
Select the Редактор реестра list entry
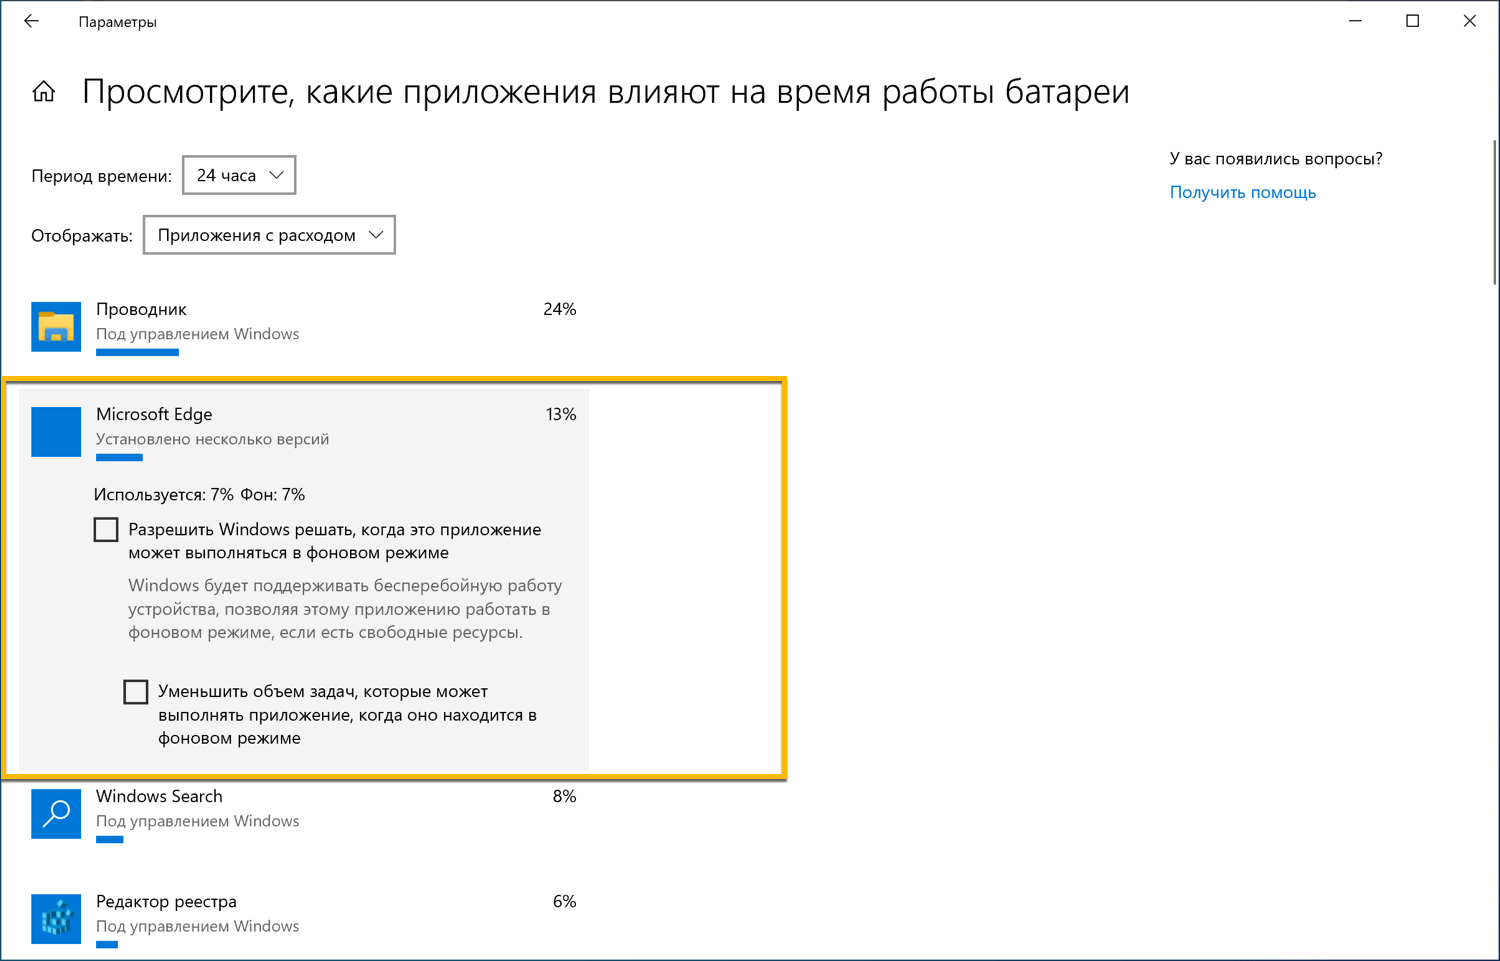click(300, 919)
